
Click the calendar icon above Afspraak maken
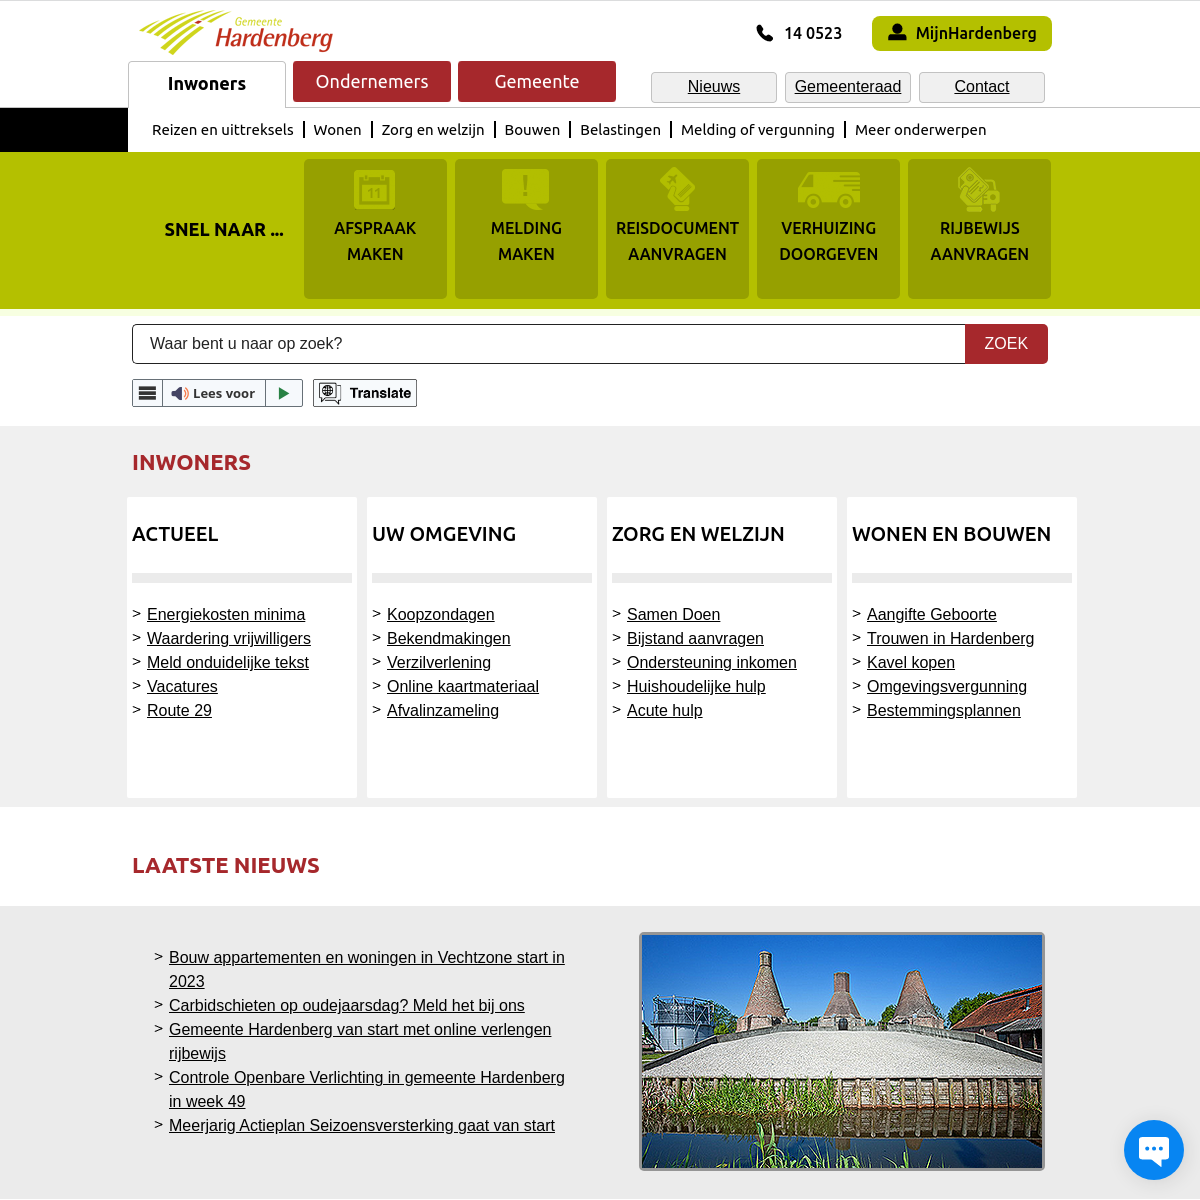click(375, 189)
